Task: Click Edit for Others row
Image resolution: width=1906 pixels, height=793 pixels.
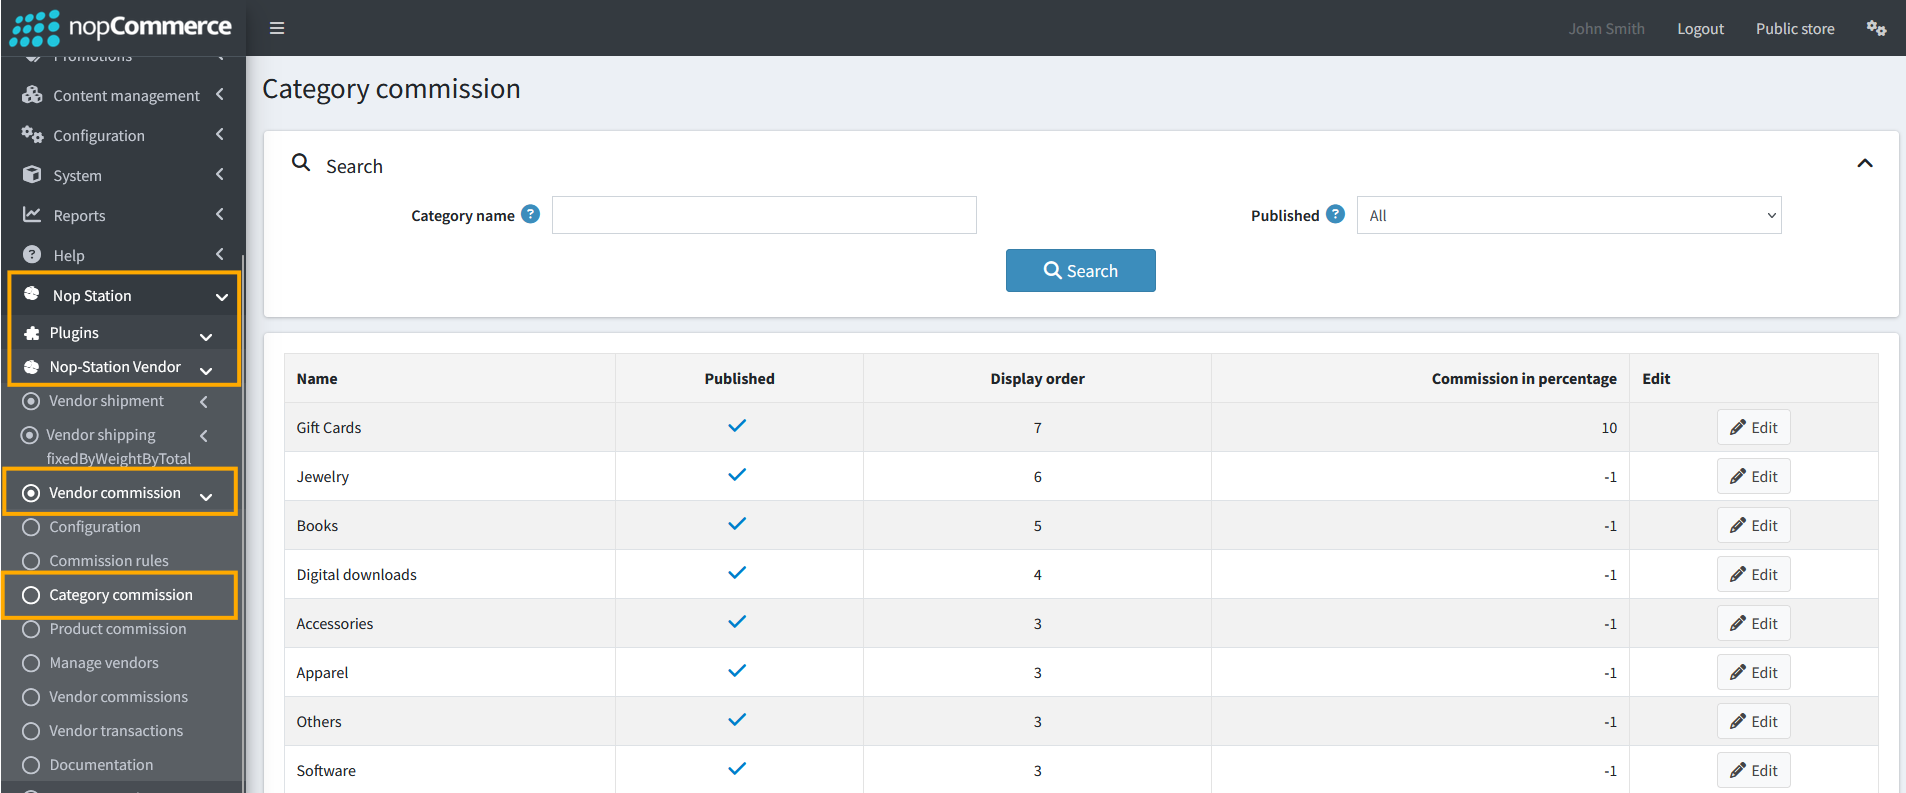Action: (1754, 721)
